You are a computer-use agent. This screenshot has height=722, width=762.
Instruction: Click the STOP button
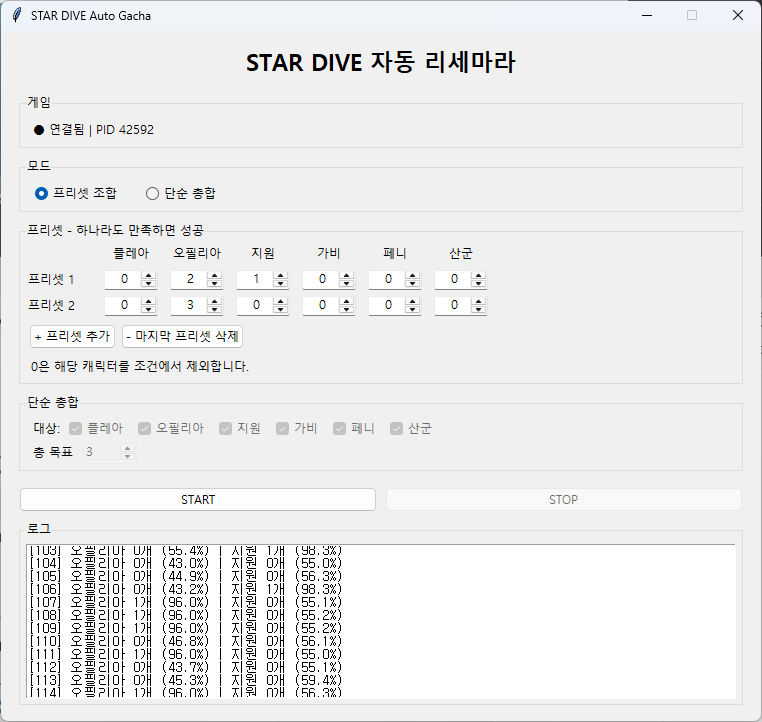(564, 499)
